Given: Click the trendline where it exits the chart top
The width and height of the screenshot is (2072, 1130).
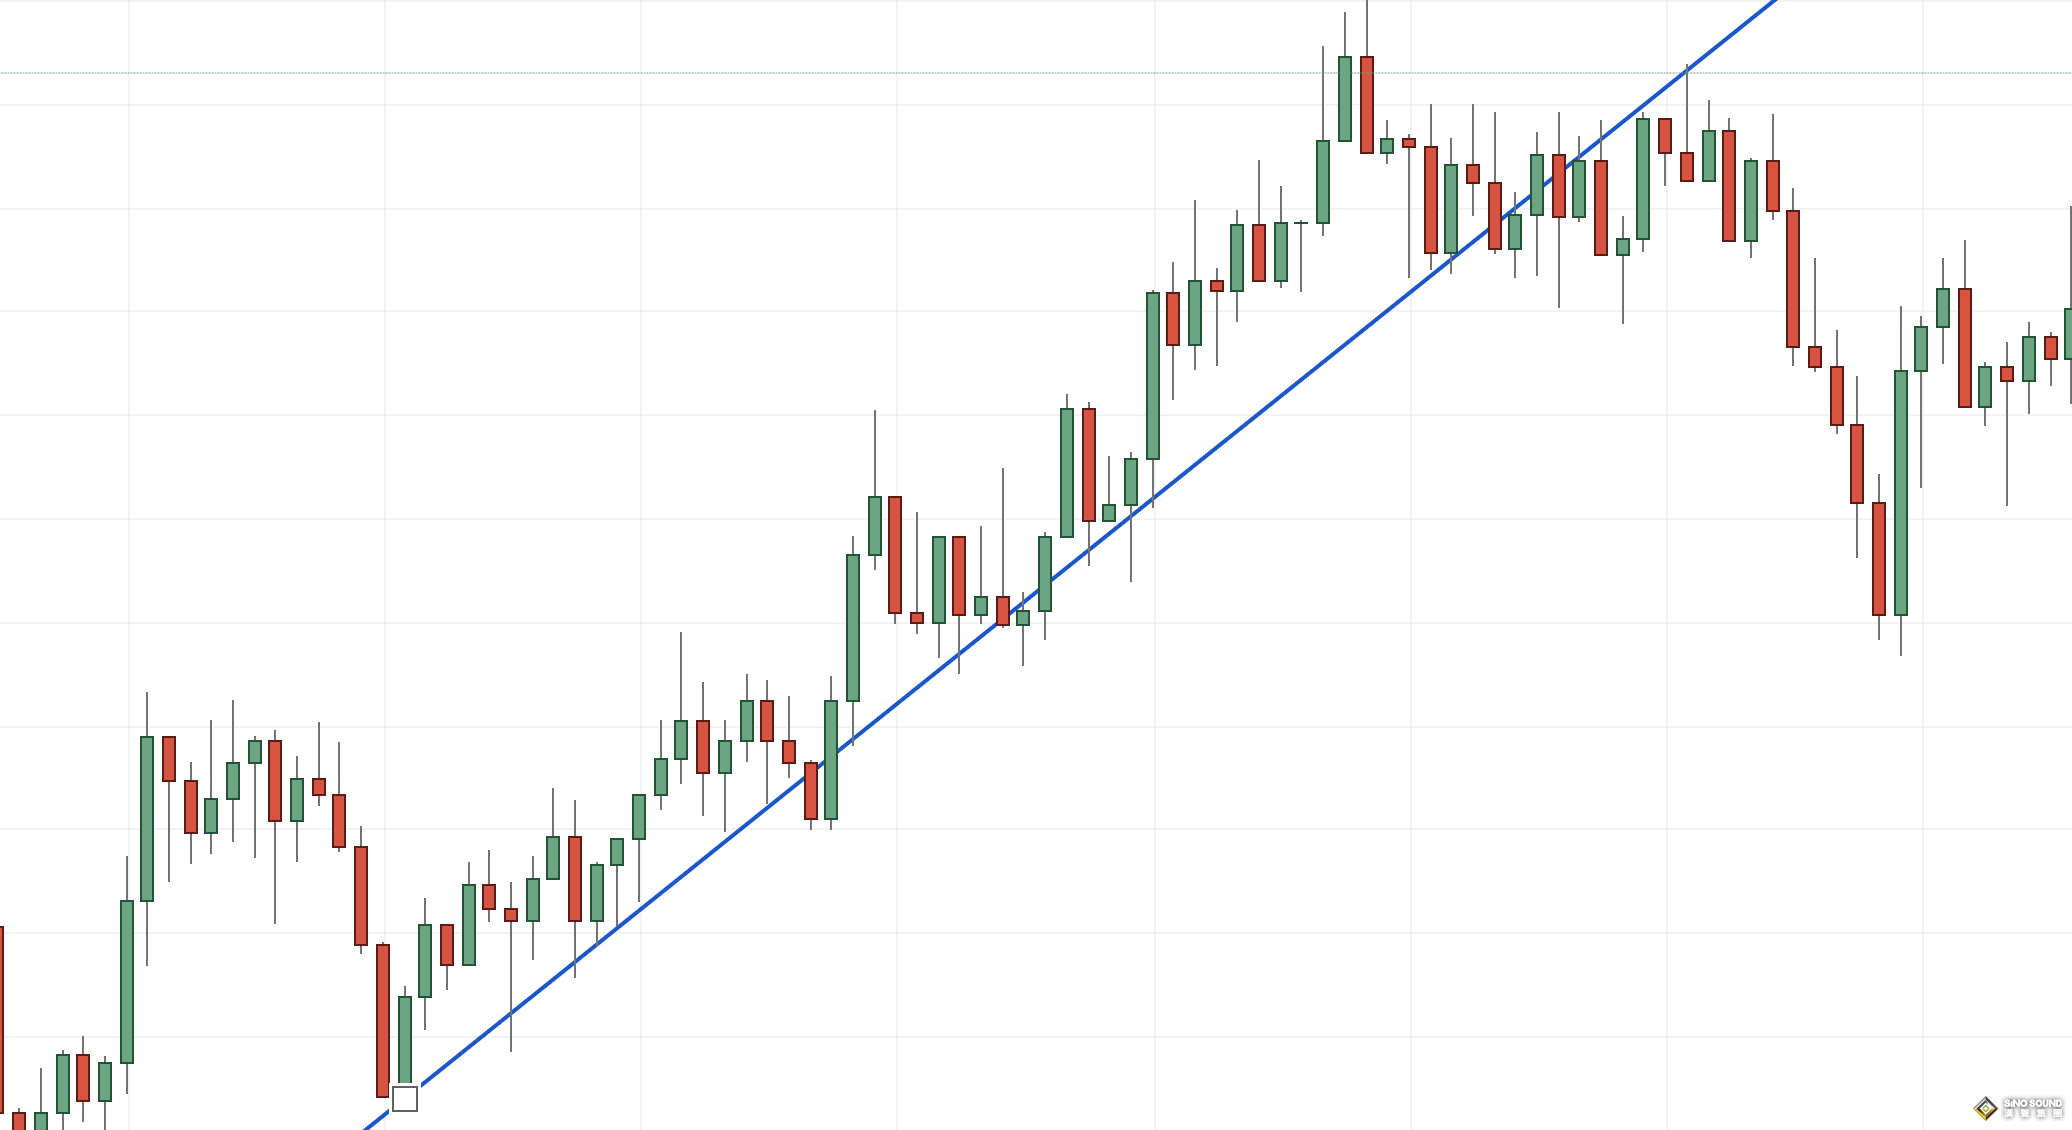Looking at the screenshot, I should tap(1770, 4).
